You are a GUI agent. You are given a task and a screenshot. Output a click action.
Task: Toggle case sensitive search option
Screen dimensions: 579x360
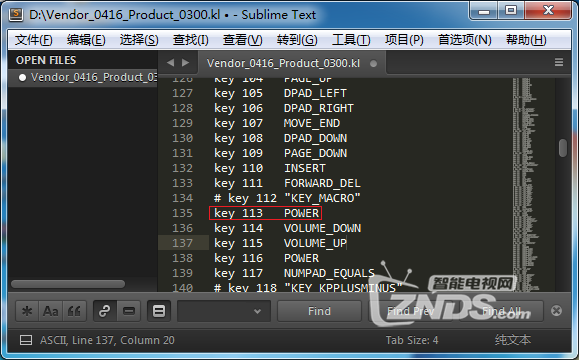click(x=51, y=311)
